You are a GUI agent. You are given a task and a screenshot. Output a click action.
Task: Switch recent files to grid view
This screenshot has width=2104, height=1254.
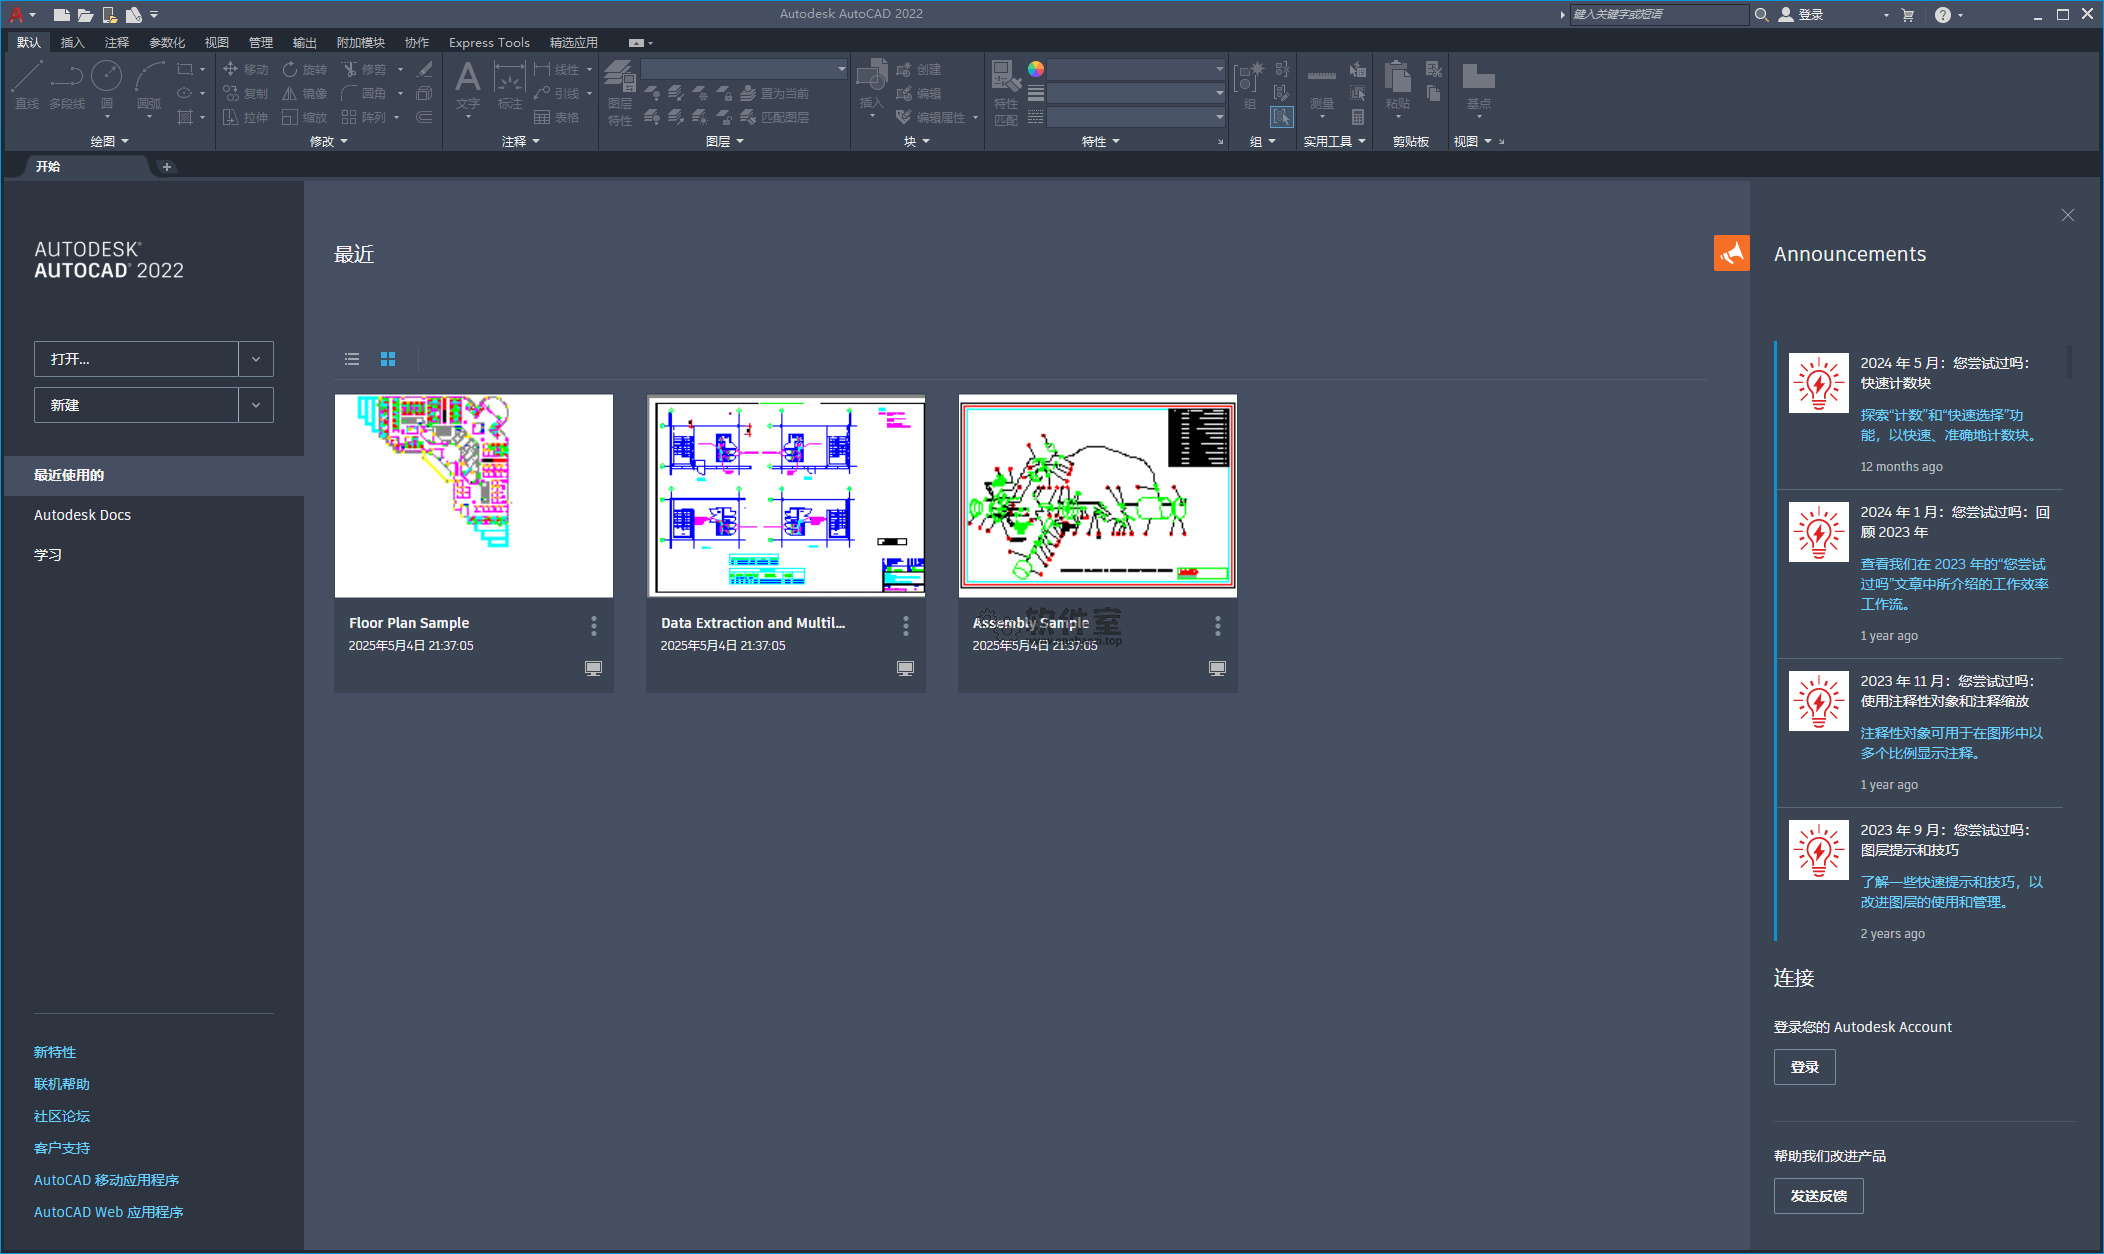[x=388, y=359]
